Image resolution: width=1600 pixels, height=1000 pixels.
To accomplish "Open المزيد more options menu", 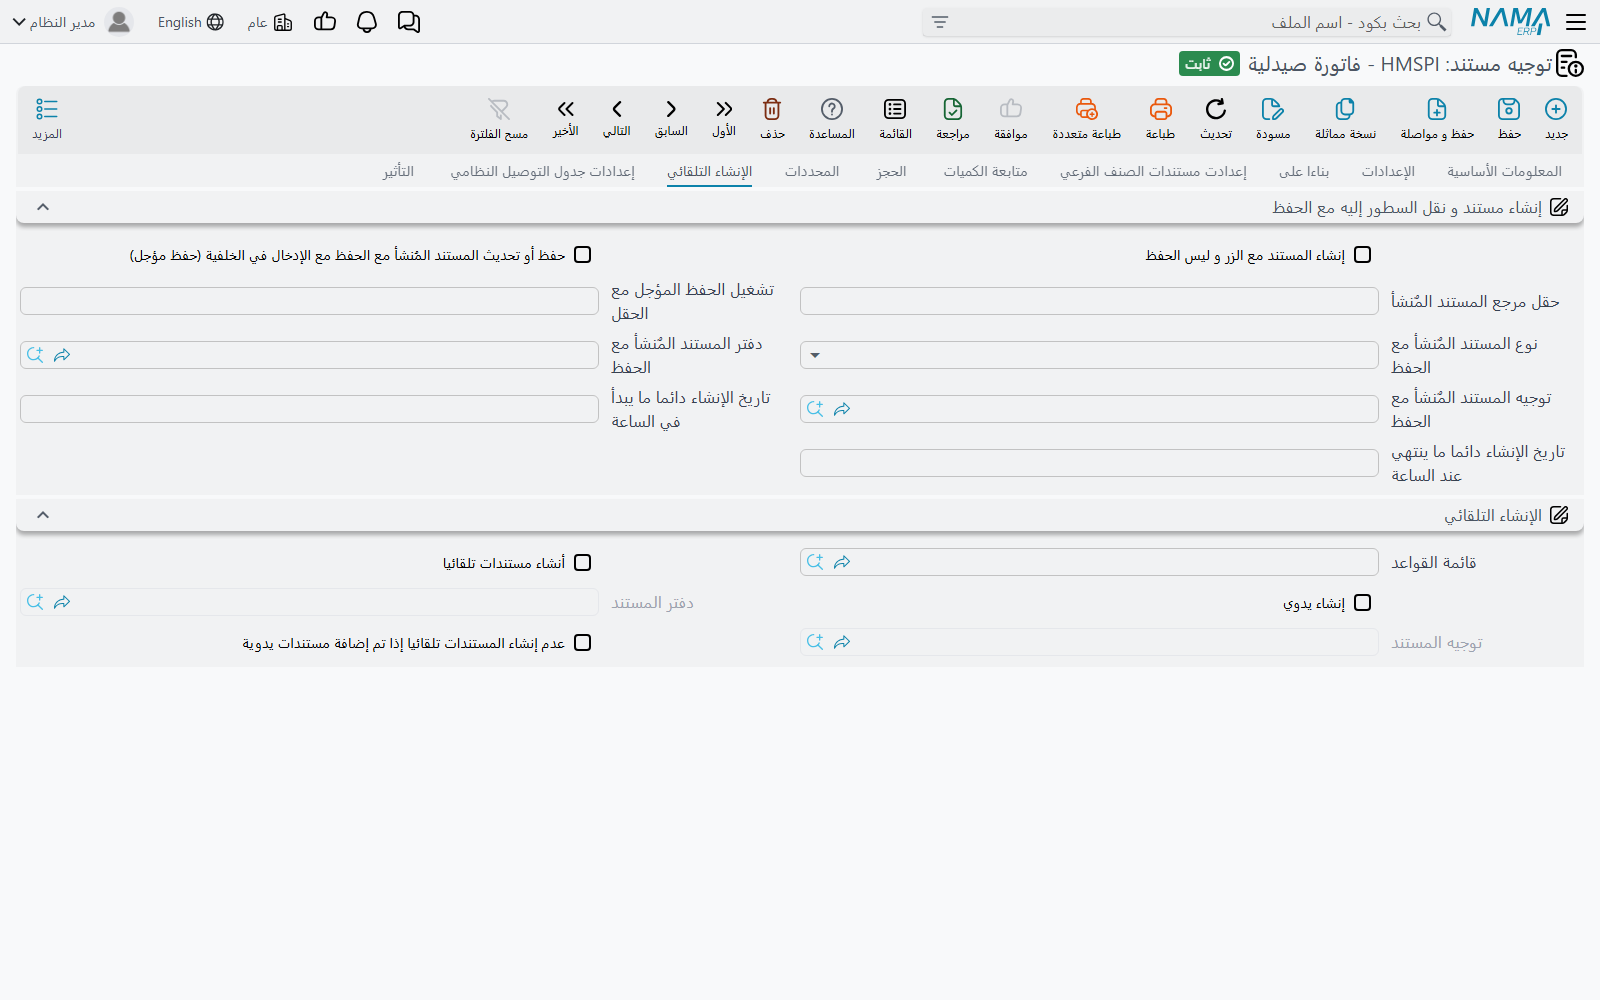I will [47, 117].
